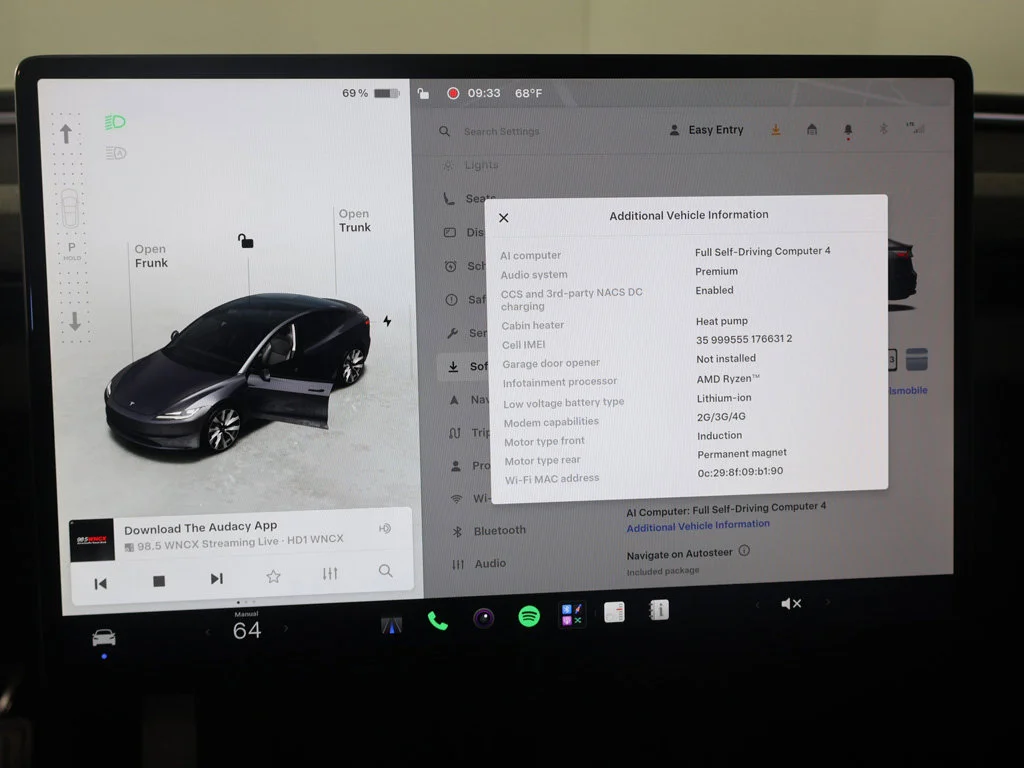Click the Additional Vehicle Information link
This screenshot has width=1024, height=768.
(x=698, y=526)
